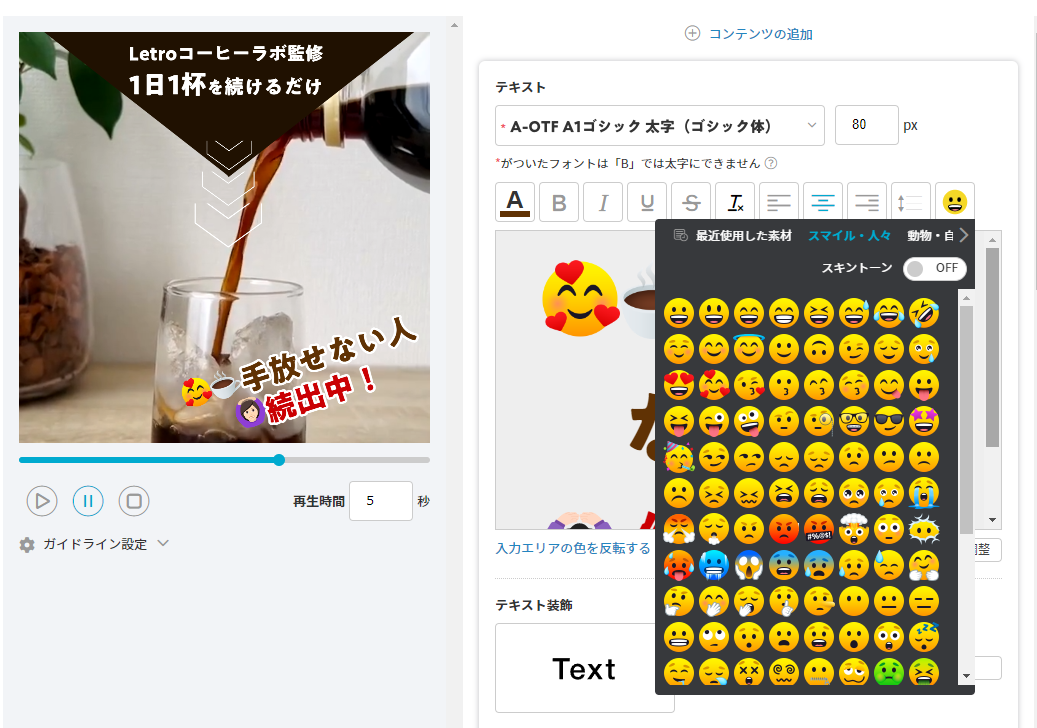Open the text color picker
The image size is (1037, 728).
[515, 202]
